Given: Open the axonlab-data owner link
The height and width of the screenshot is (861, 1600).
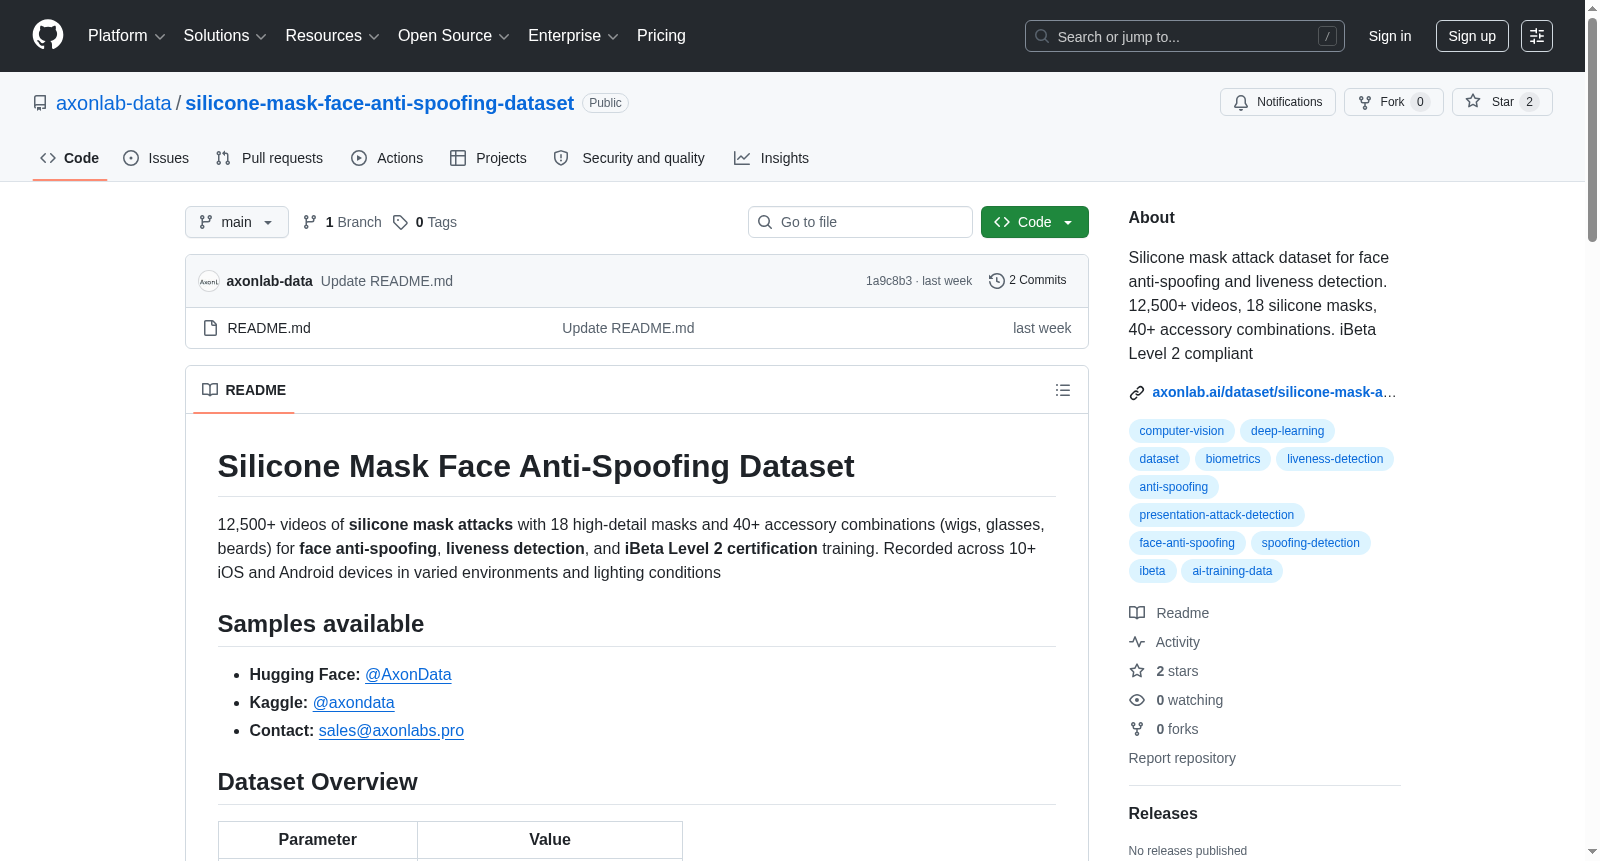Looking at the screenshot, I should pyautogui.click(x=114, y=103).
